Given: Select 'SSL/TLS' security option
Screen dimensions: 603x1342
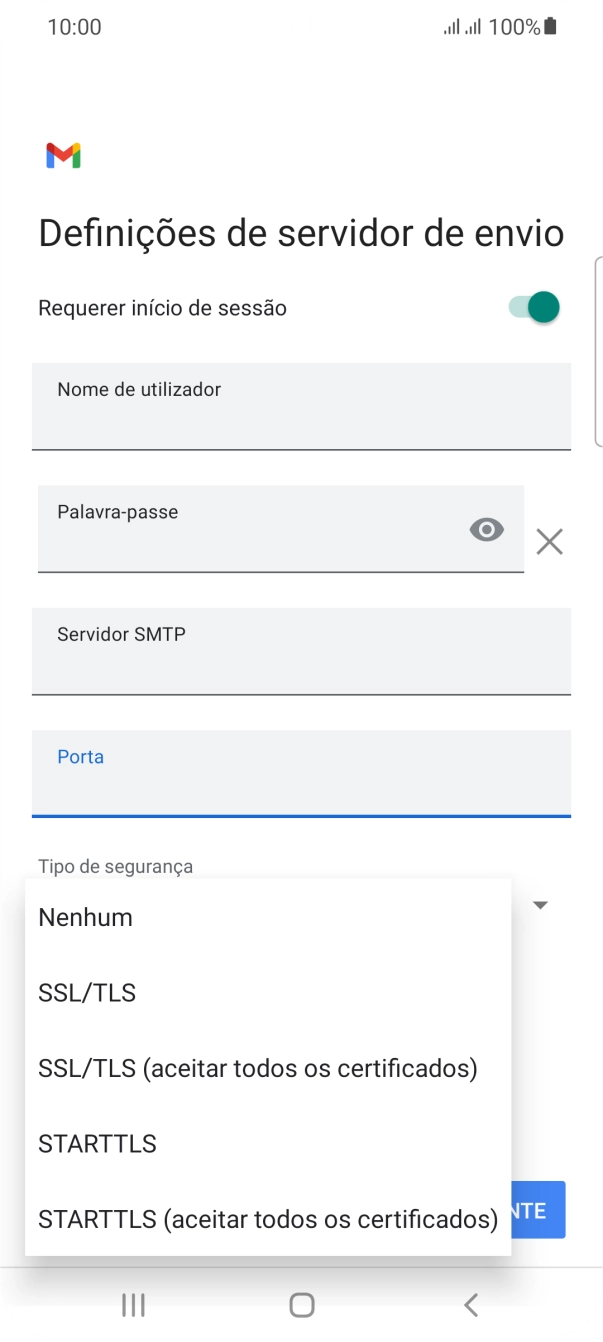Looking at the screenshot, I should click(86, 992).
